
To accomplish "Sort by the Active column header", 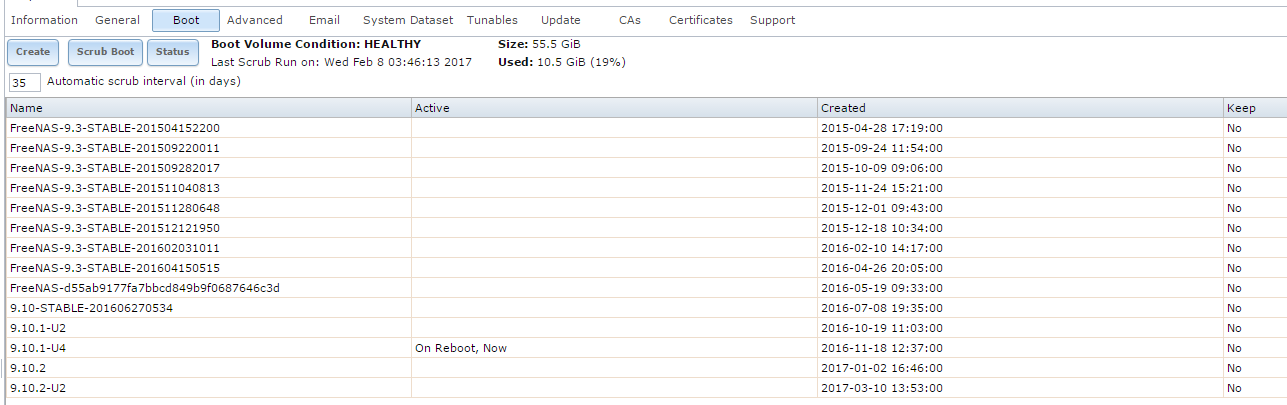I will tap(615, 108).
